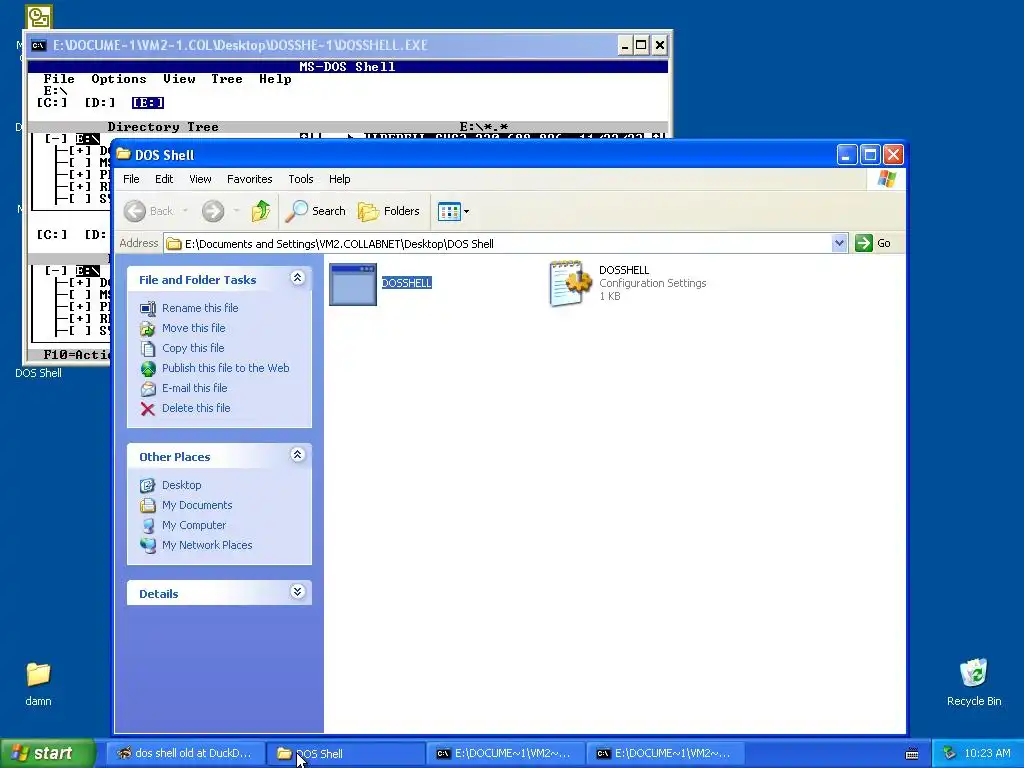
Task: Click the system tray network icon
Action: (x=950, y=753)
